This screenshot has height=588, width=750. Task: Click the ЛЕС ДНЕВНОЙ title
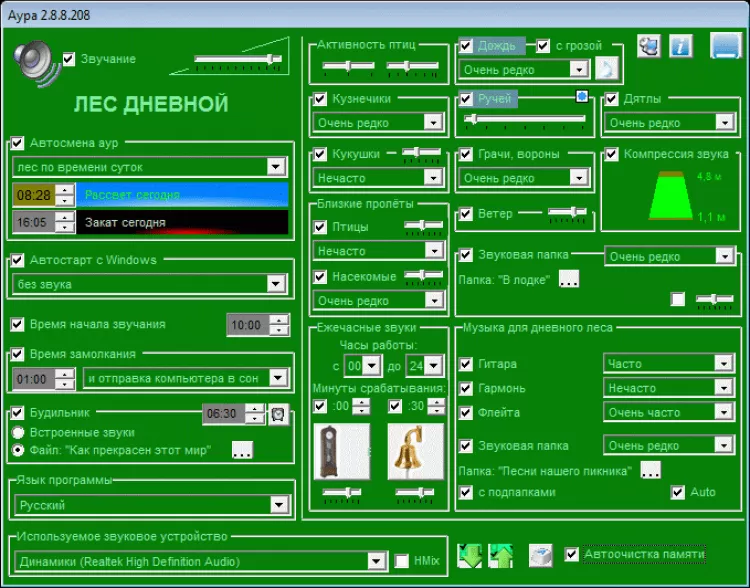pos(151,104)
